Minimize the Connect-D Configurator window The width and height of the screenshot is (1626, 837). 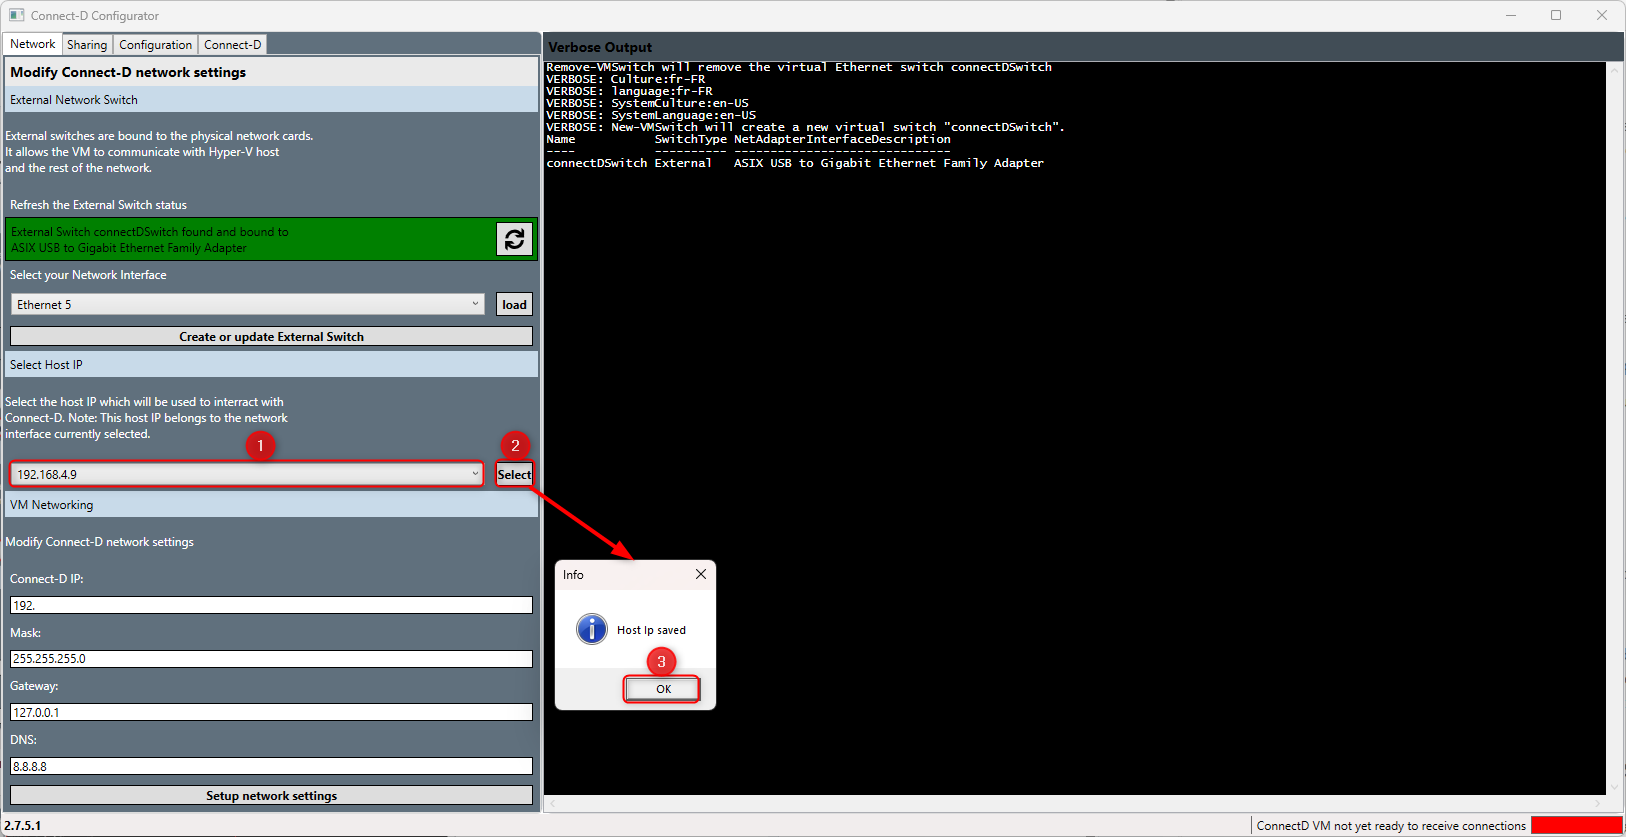point(1511,15)
